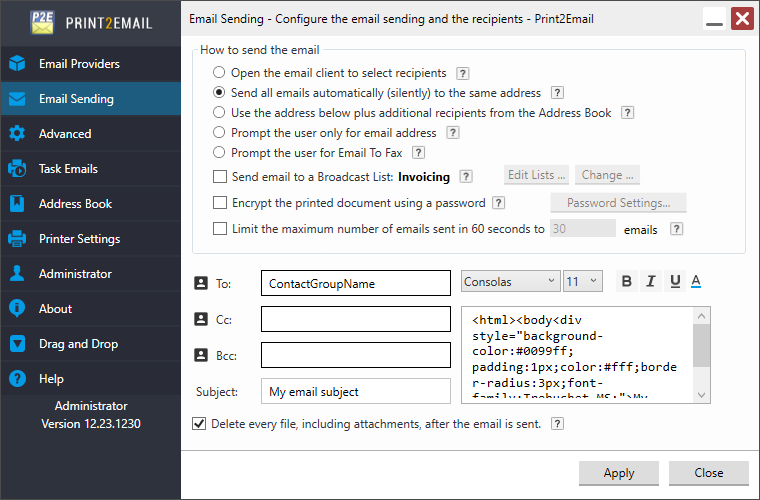Click the Password Settings button

click(x=618, y=203)
